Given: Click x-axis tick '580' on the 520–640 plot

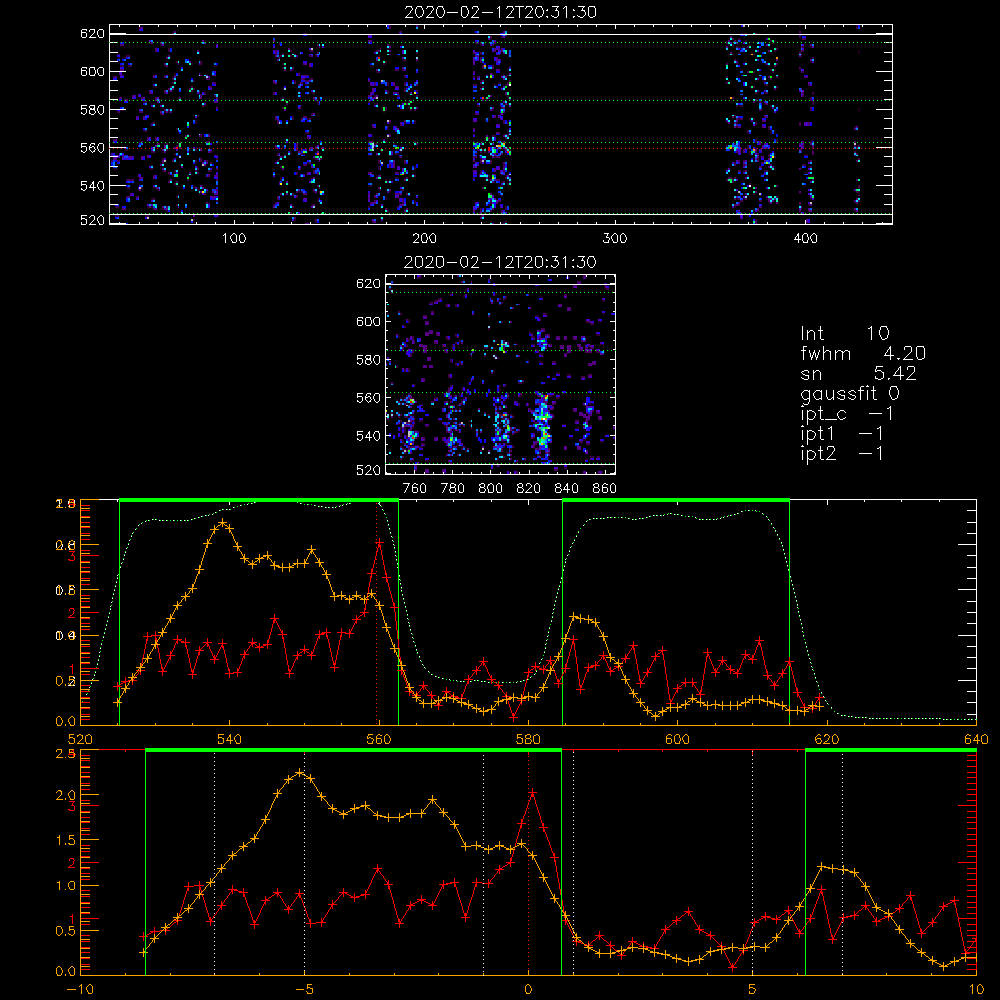Looking at the screenshot, I should [528, 740].
